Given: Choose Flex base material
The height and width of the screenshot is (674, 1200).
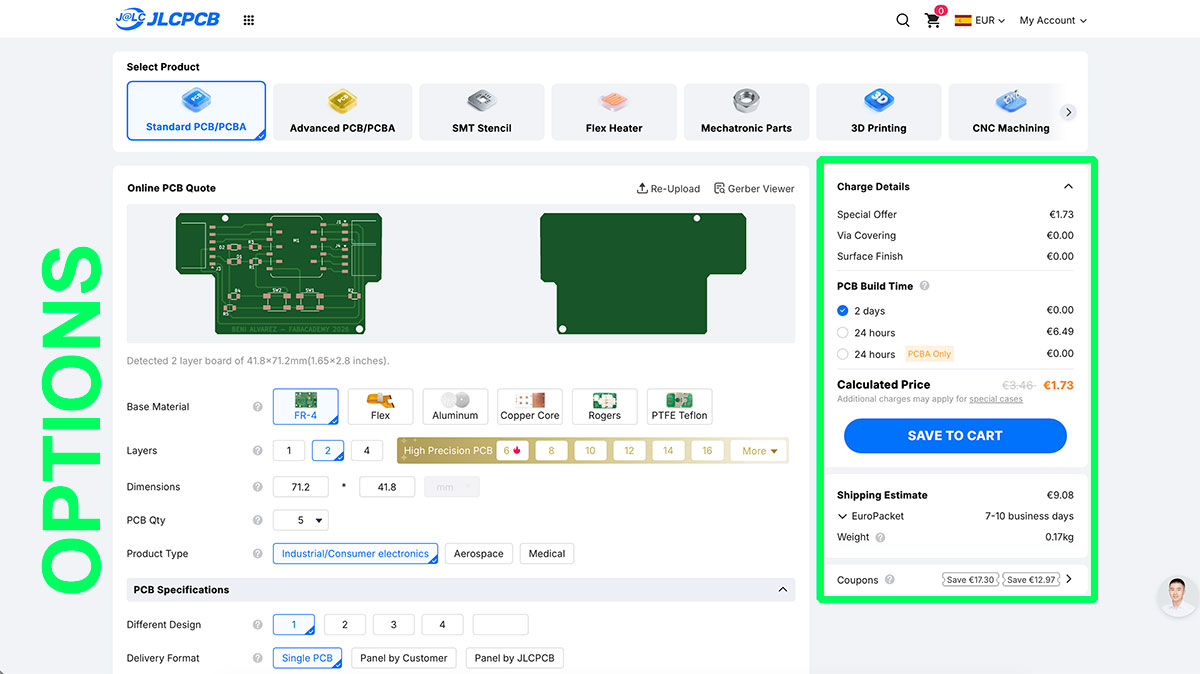Looking at the screenshot, I should tap(380, 406).
